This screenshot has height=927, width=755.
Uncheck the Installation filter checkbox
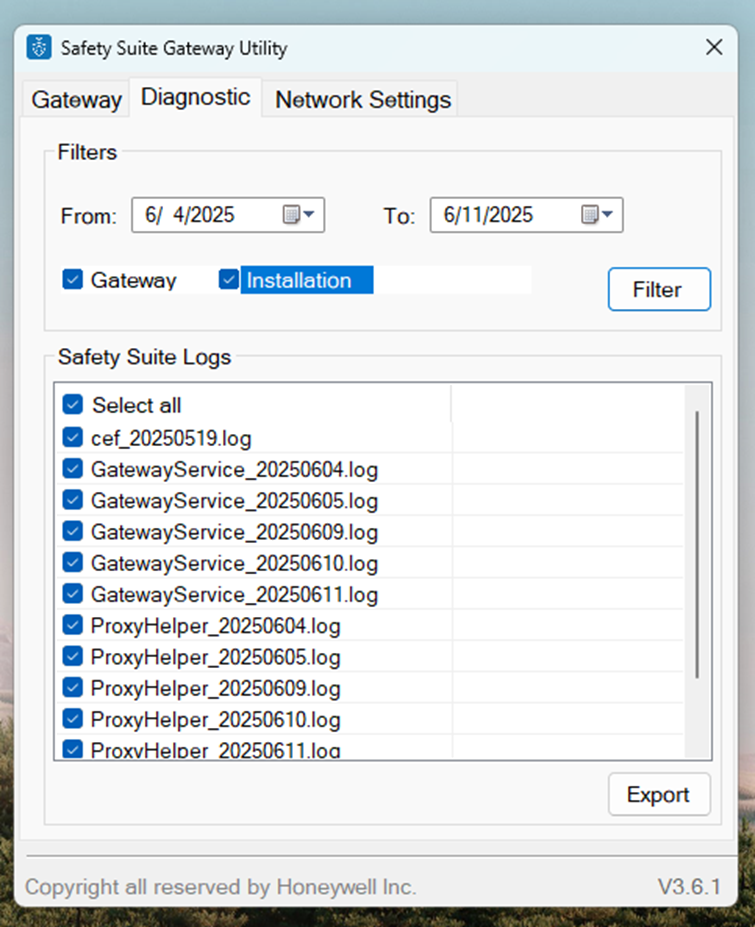[229, 279]
